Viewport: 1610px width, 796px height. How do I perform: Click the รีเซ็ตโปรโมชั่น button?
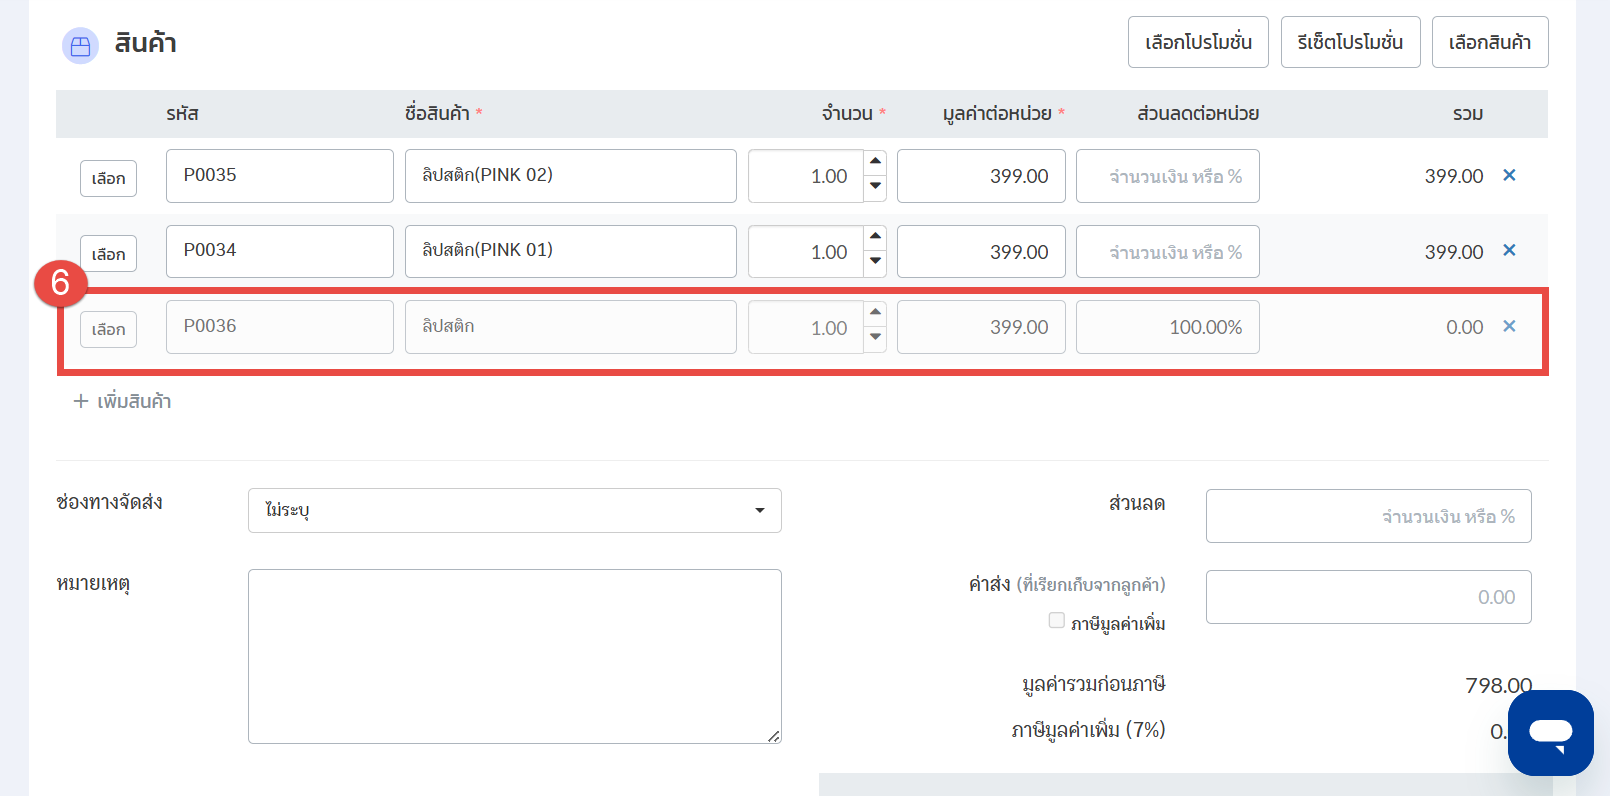point(1350,42)
